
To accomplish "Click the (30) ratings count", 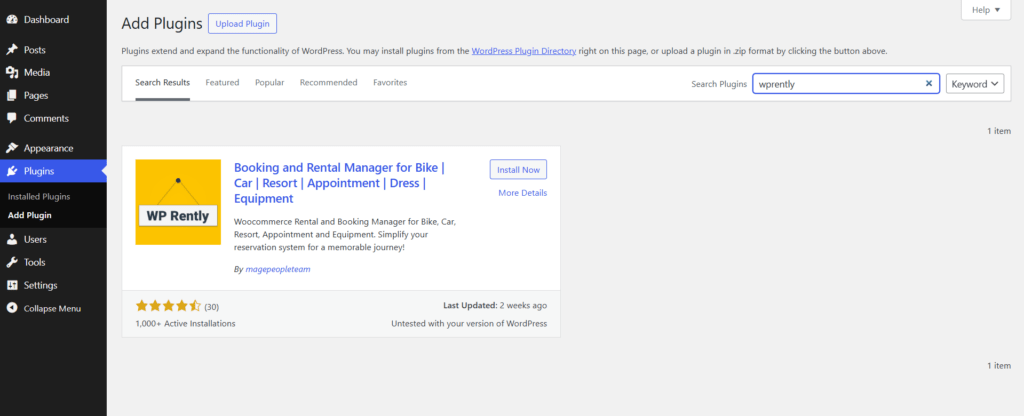I will (x=212, y=306).
